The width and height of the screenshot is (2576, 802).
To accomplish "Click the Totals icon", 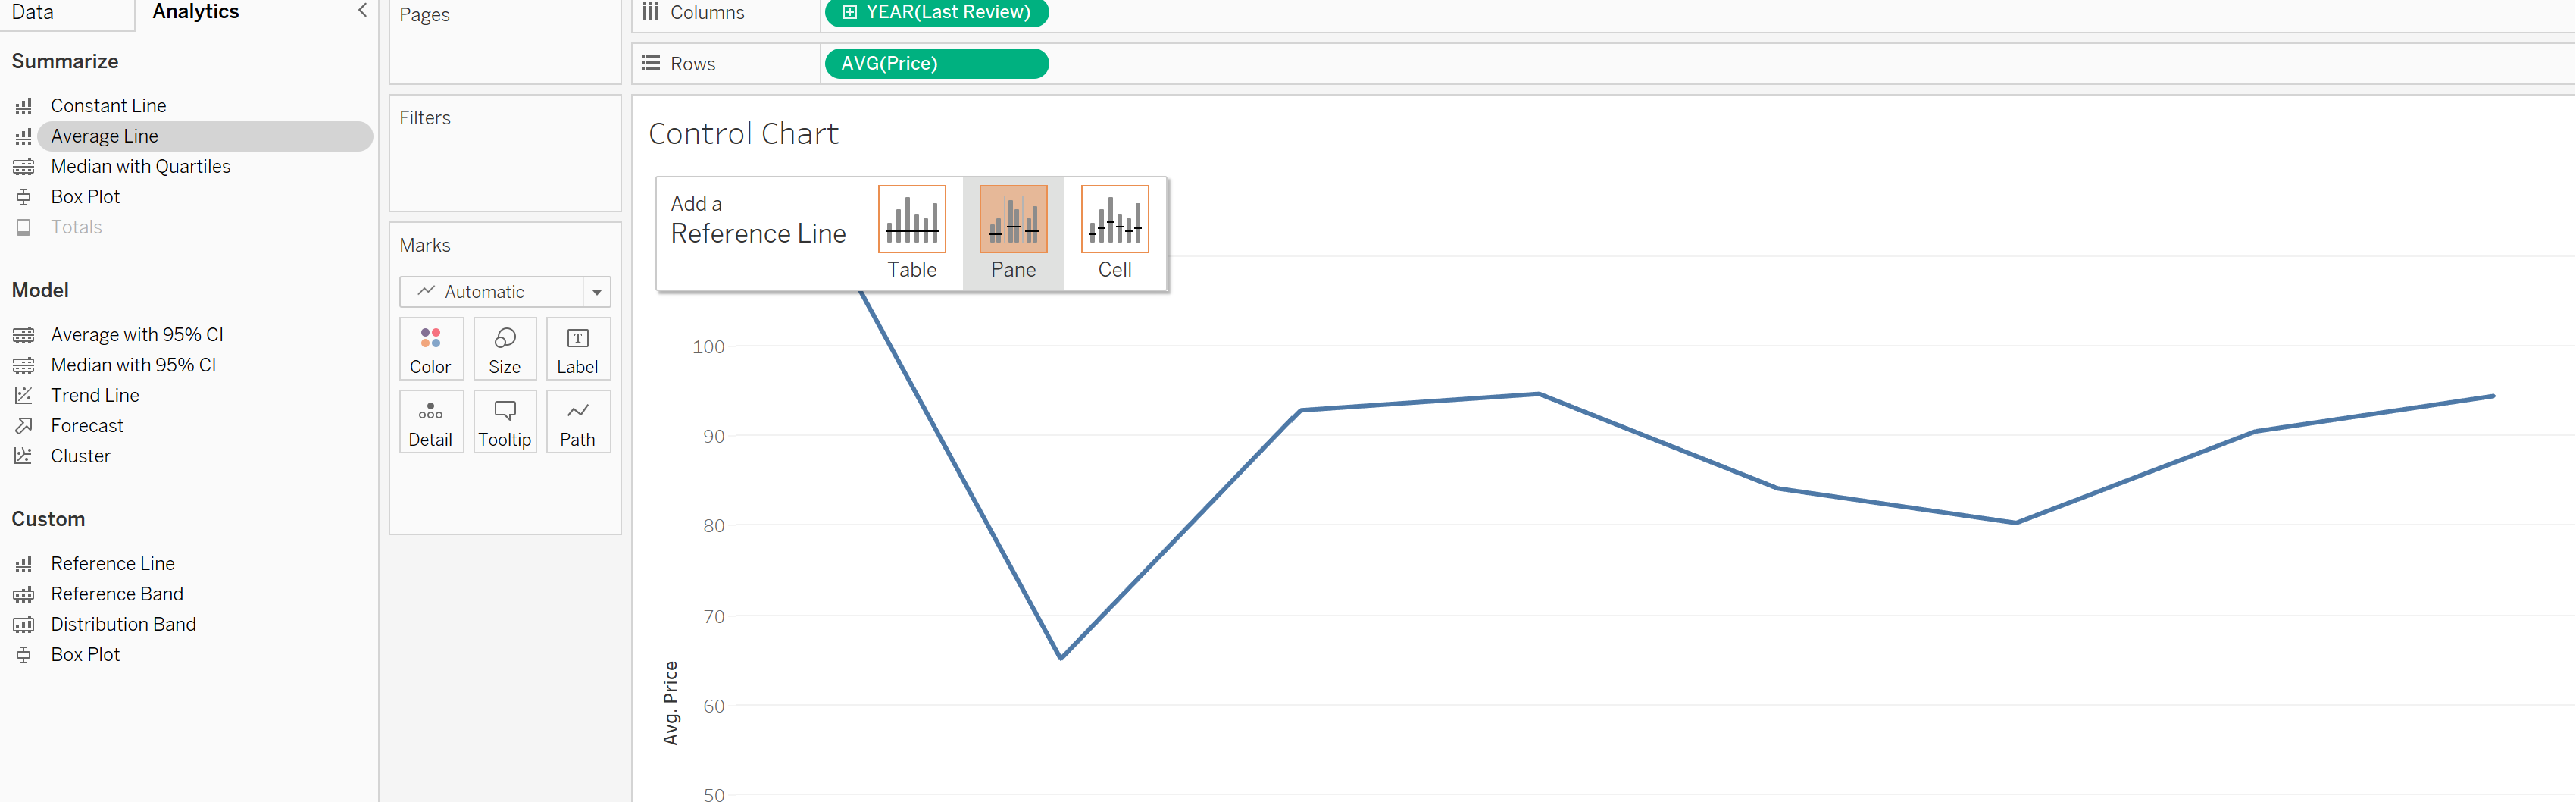I will point(24,227).
